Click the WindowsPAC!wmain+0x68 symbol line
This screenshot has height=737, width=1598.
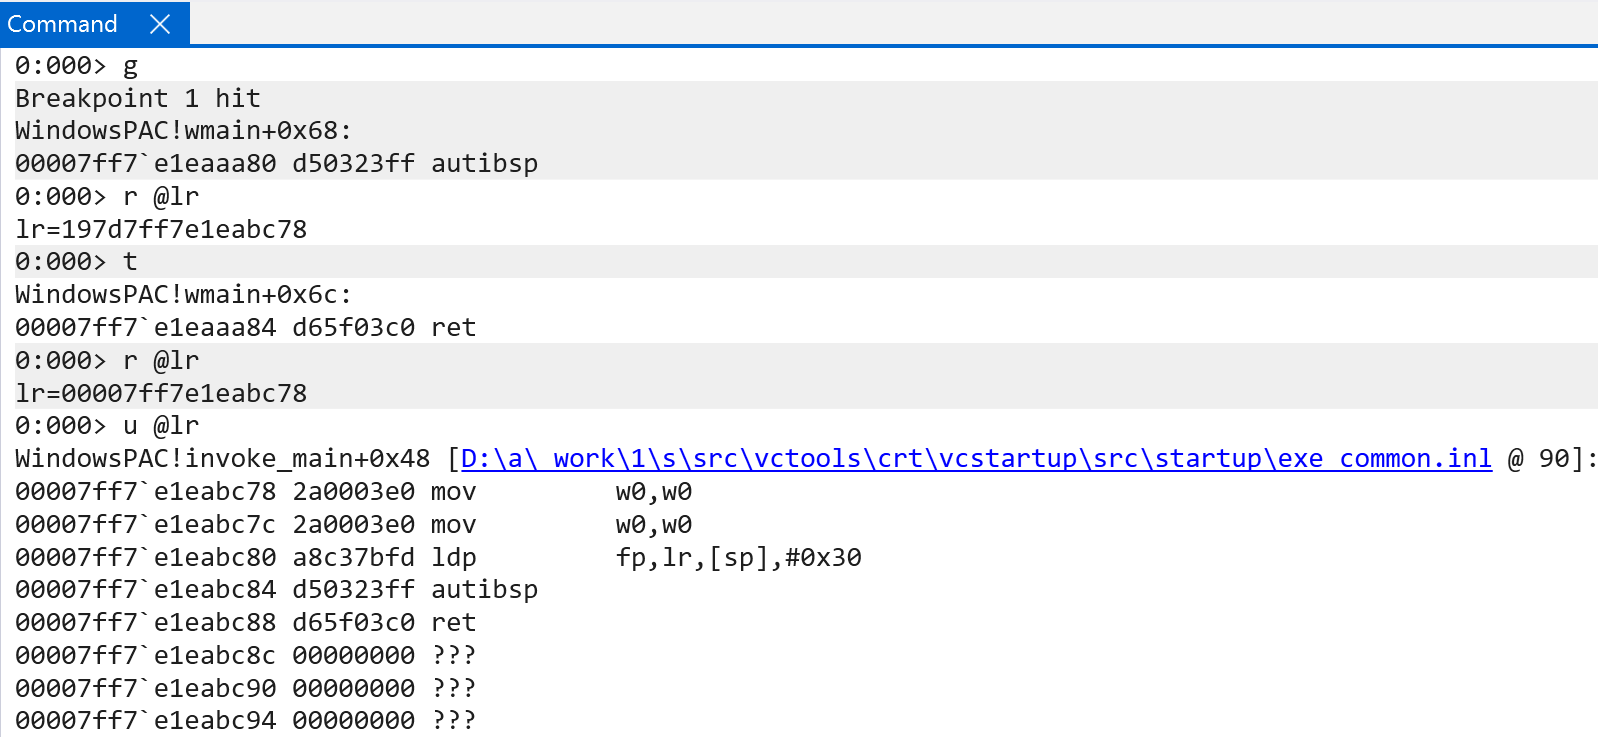pos(183,131)
